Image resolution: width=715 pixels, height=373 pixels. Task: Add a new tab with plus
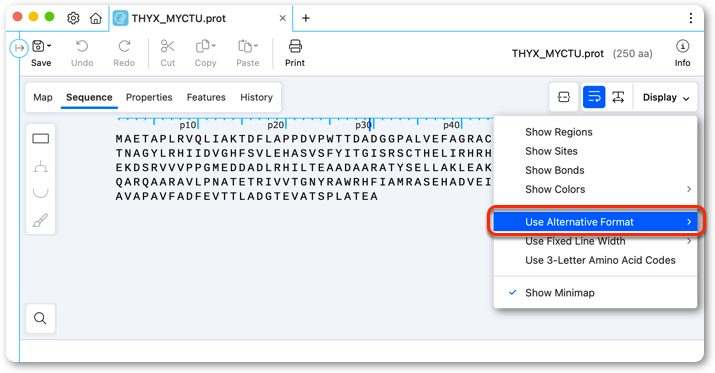pyautogui.click(x=306, y=18)
